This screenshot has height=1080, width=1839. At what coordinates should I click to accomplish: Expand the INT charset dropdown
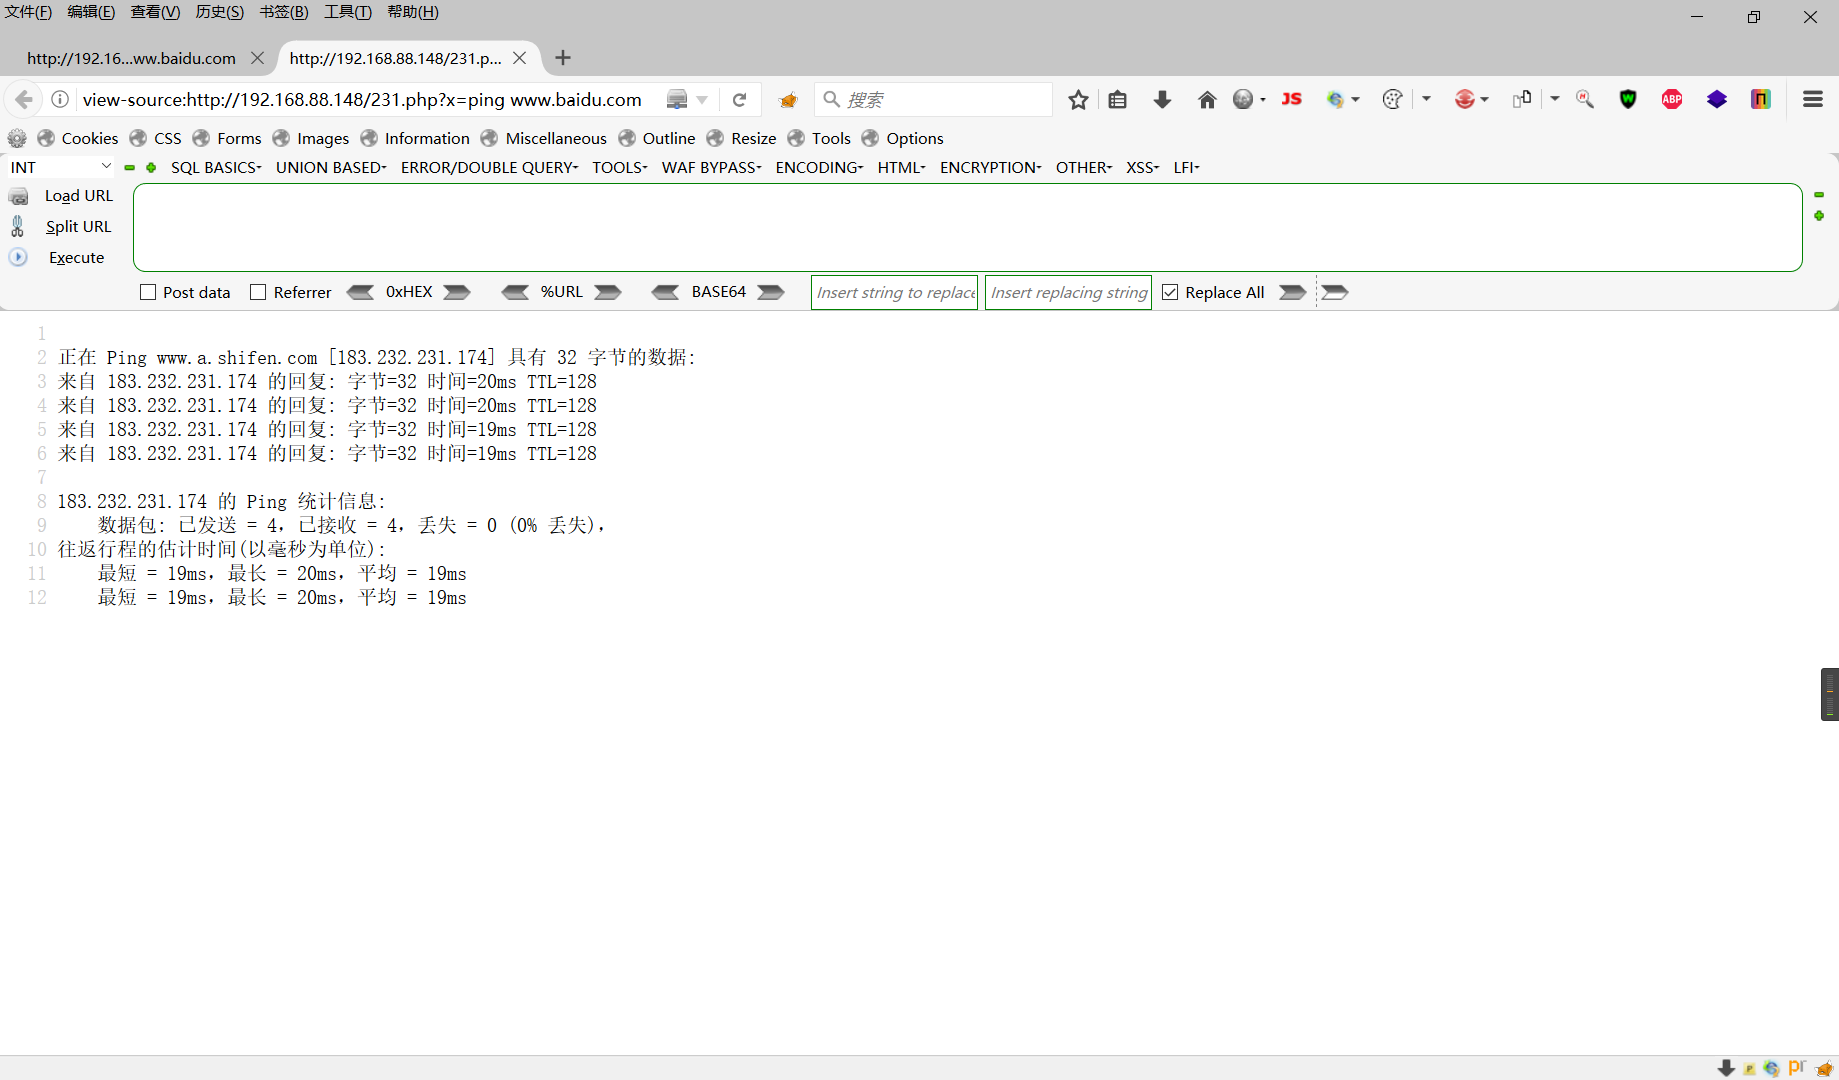[106, 166]
